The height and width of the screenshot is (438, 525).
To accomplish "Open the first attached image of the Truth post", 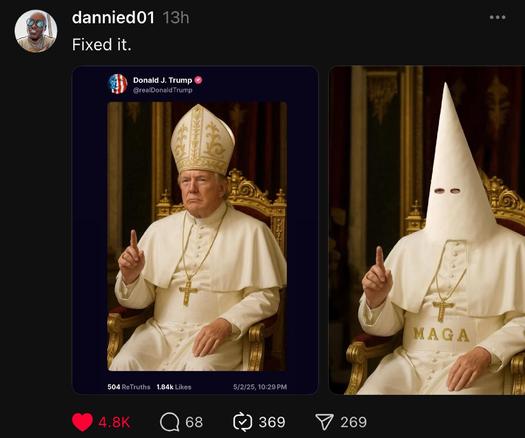I will click(x=195, y=230).
